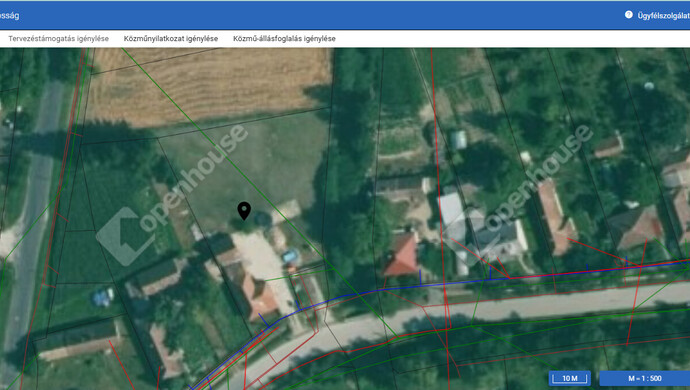Click the blue car parked in driveway

[x=290, y=256]
